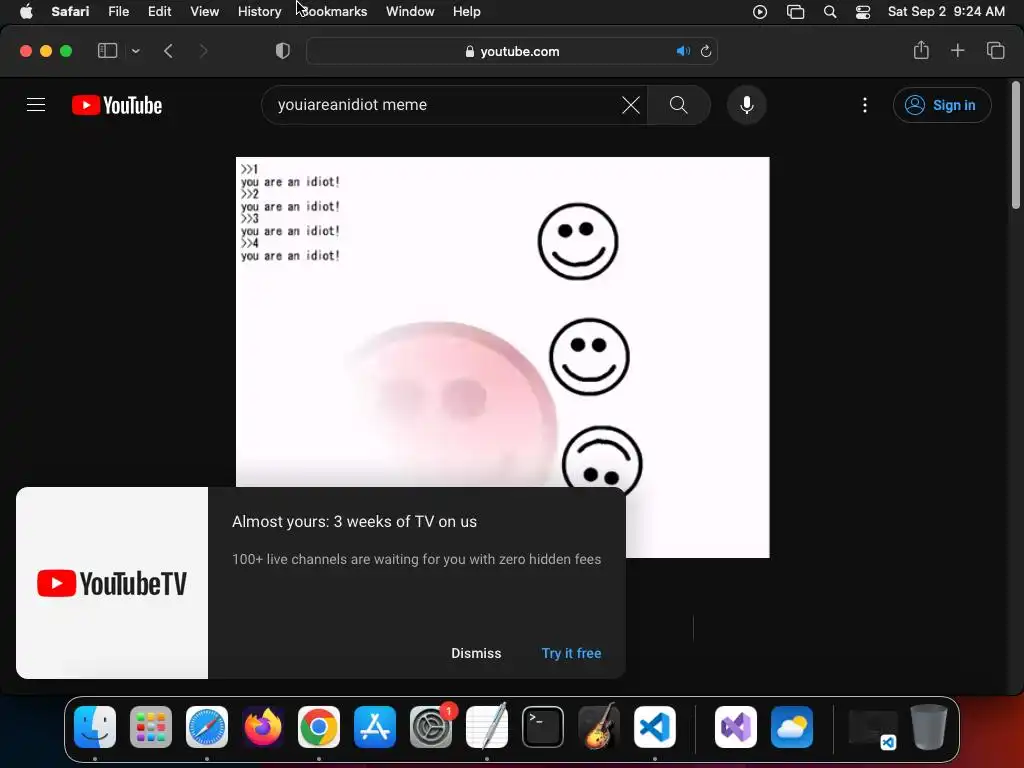The width and height of the screenshot is (1024, 768).
Task: Open the App Store from Dock
Action: (375, 727)
